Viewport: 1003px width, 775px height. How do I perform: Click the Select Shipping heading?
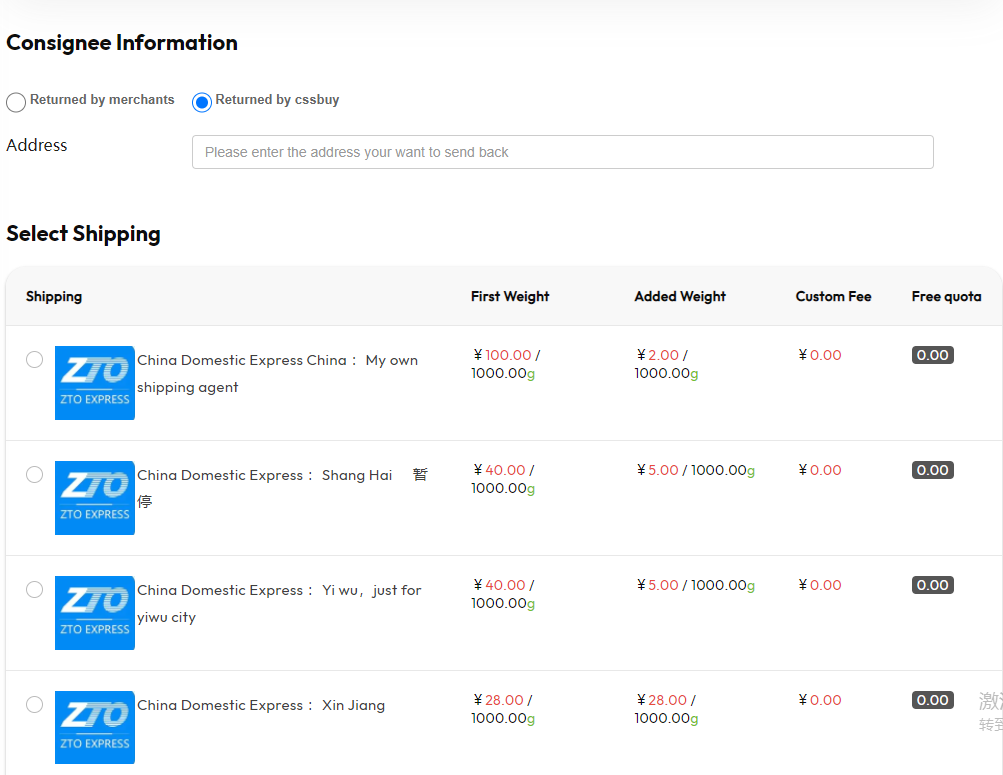pos(83,234)
